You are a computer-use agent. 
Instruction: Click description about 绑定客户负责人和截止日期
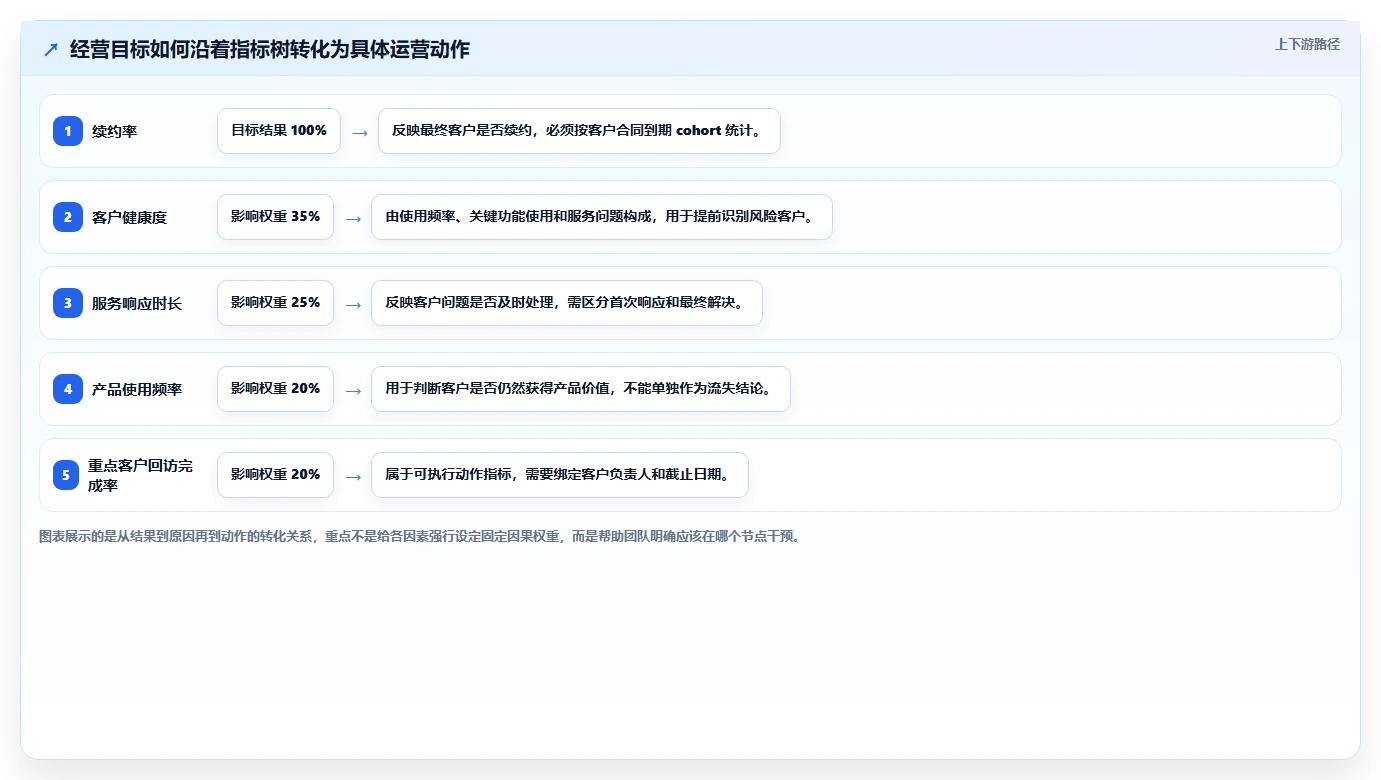tap(560, 475)
